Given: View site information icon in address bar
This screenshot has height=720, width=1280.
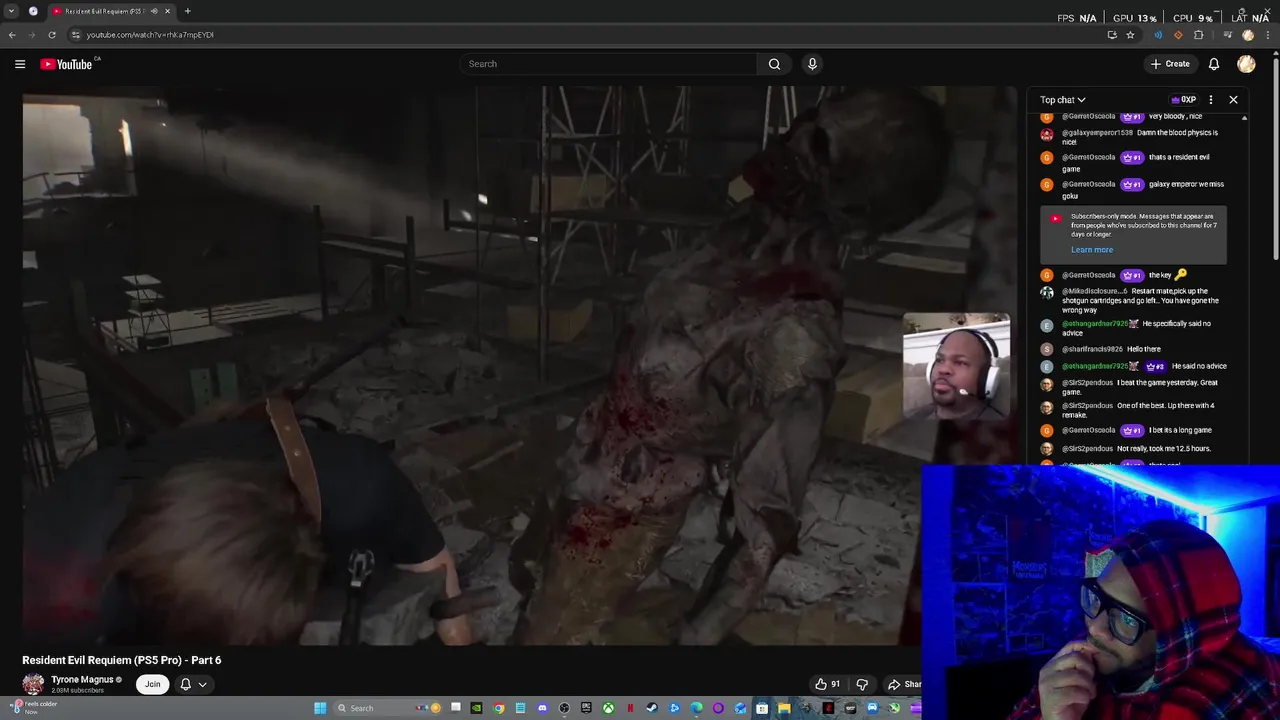Looking at the screenshot, I should (x=75, y=35).
